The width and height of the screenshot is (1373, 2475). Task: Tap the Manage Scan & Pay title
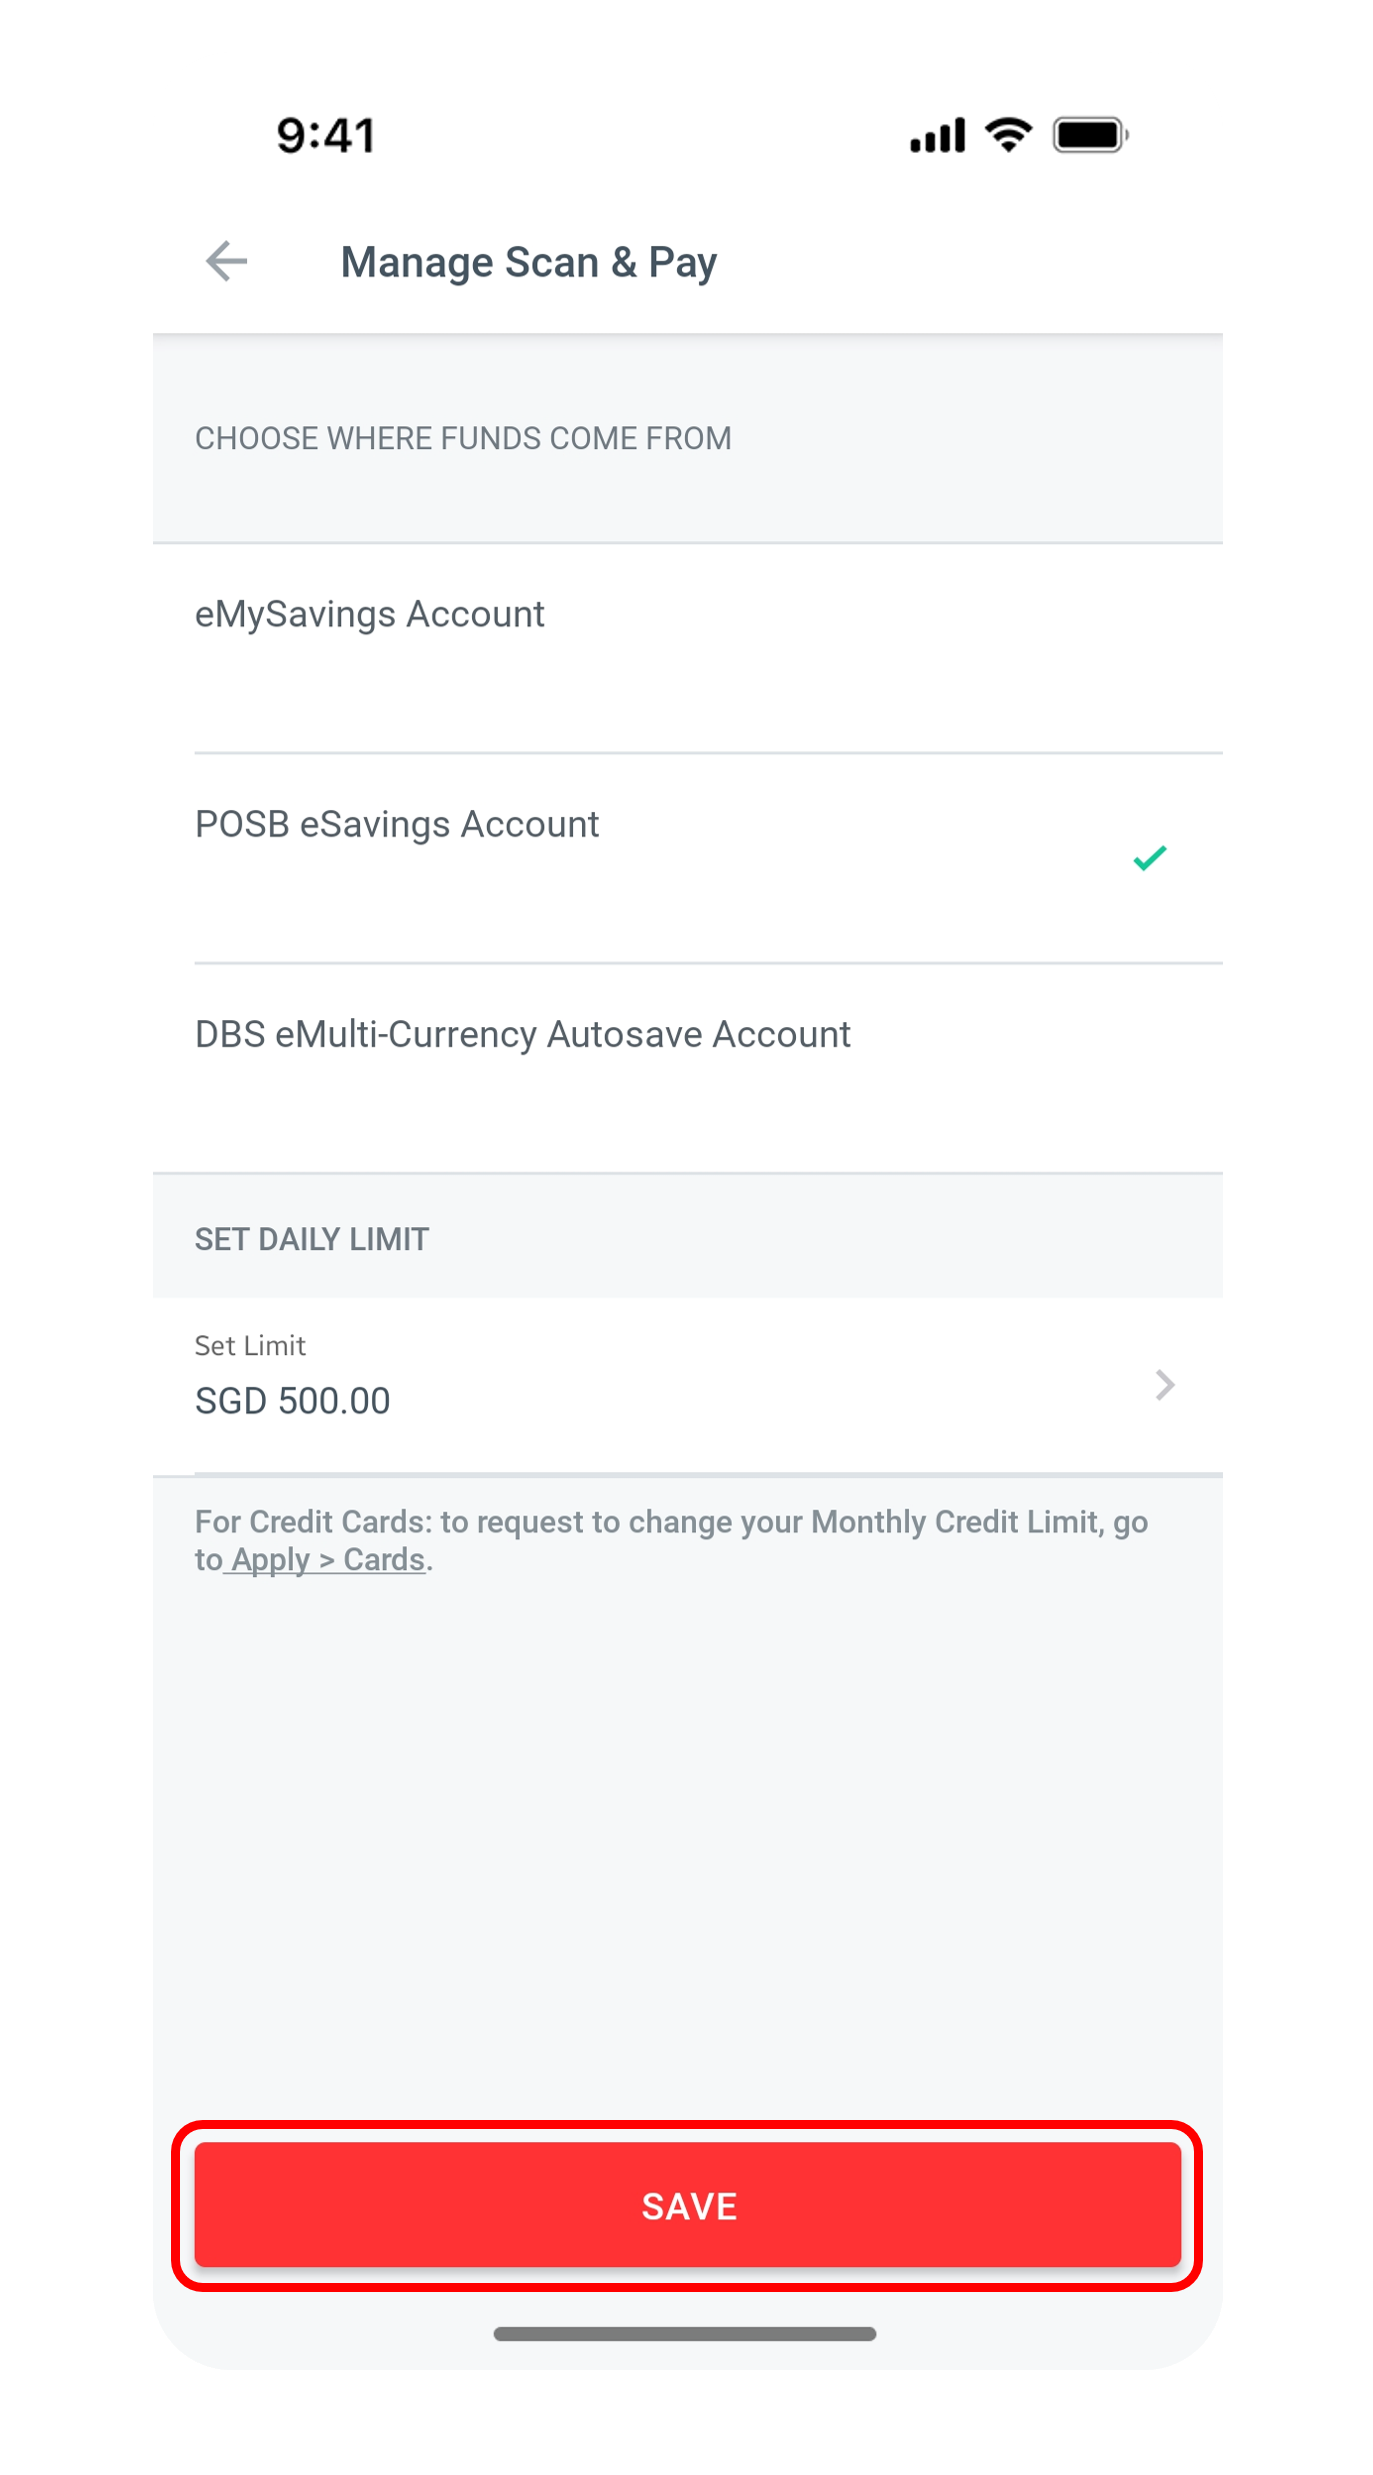(x=528, y=262)
